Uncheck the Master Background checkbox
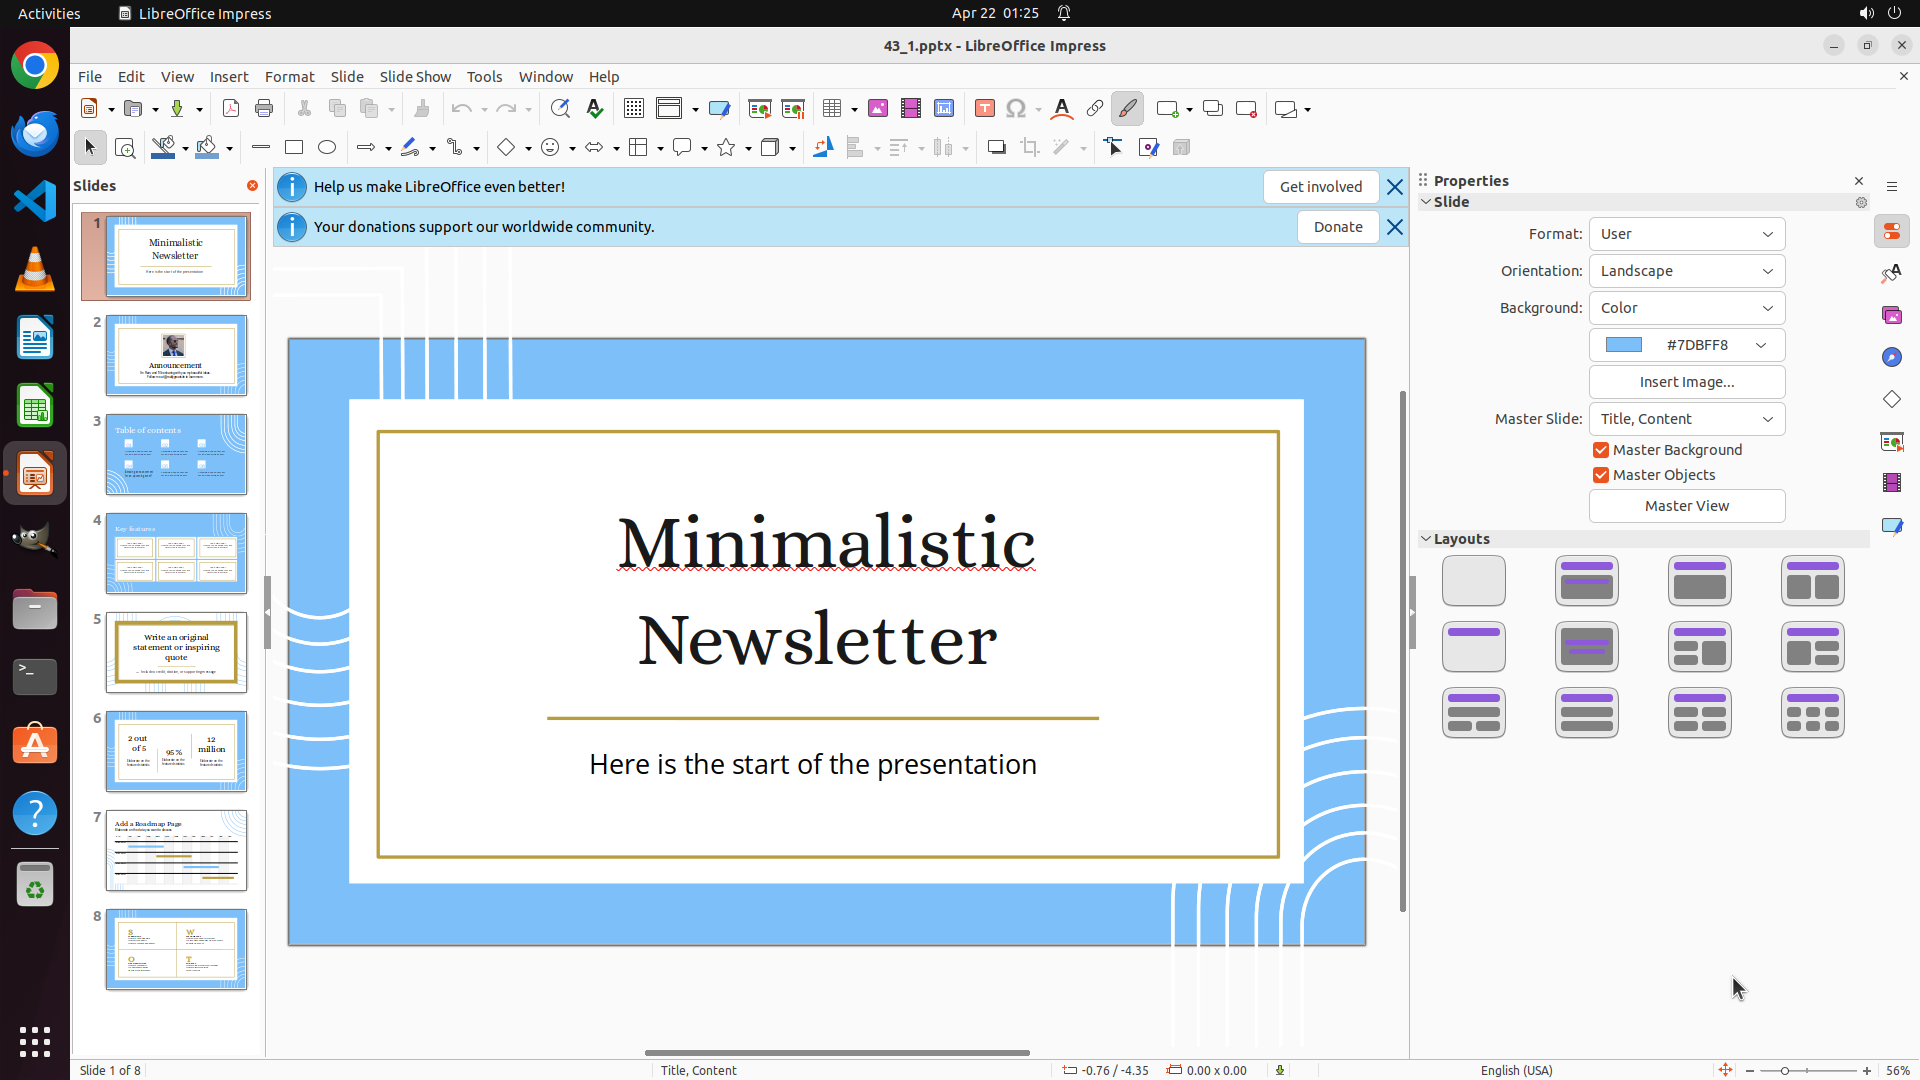Image resolution: width=1920 pixels, height=1080 pixels. click(1601, 450)
